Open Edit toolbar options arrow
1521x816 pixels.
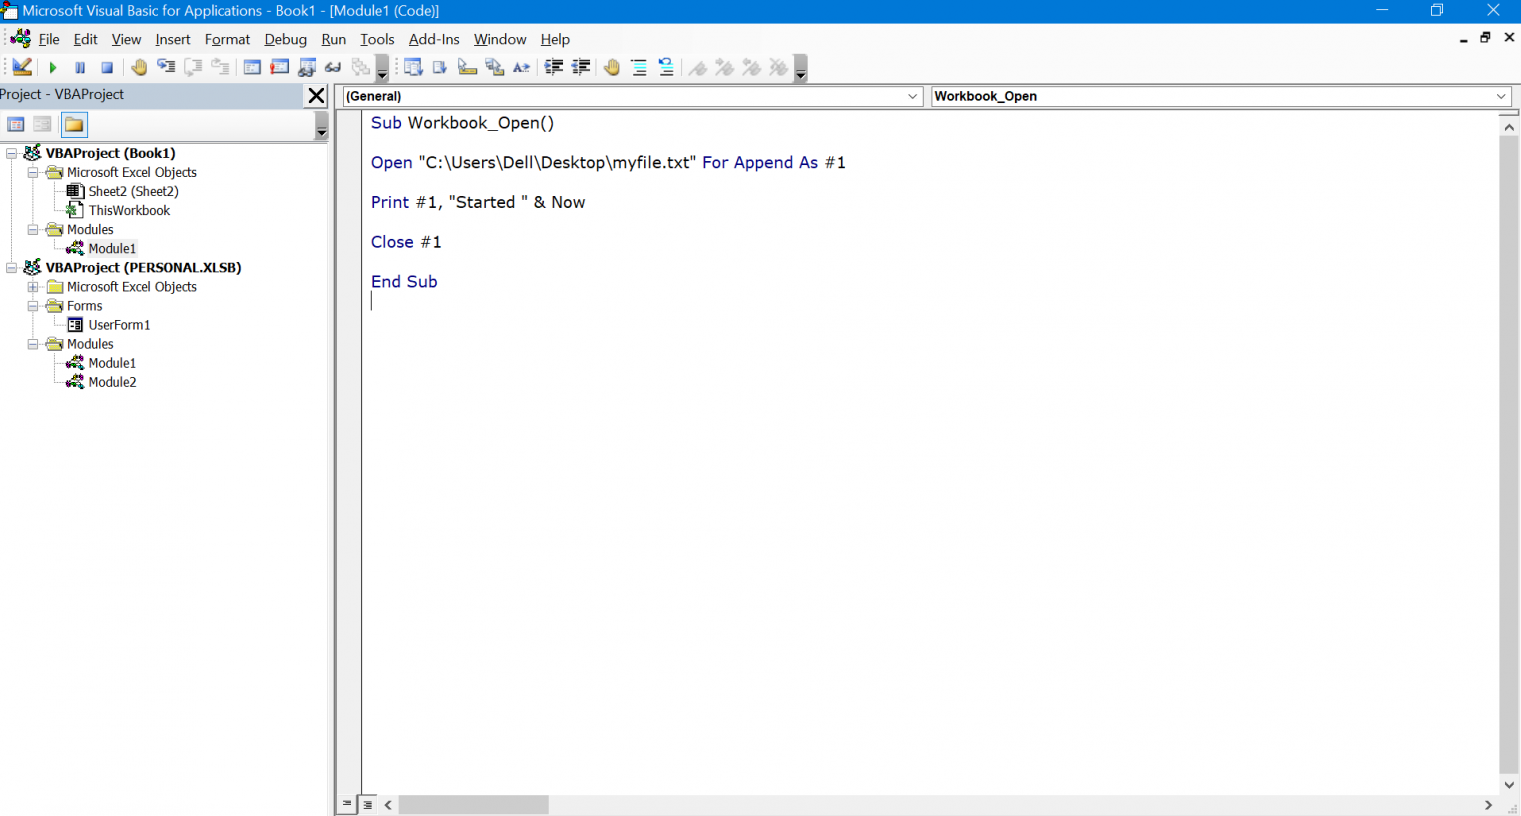point(800,68)
